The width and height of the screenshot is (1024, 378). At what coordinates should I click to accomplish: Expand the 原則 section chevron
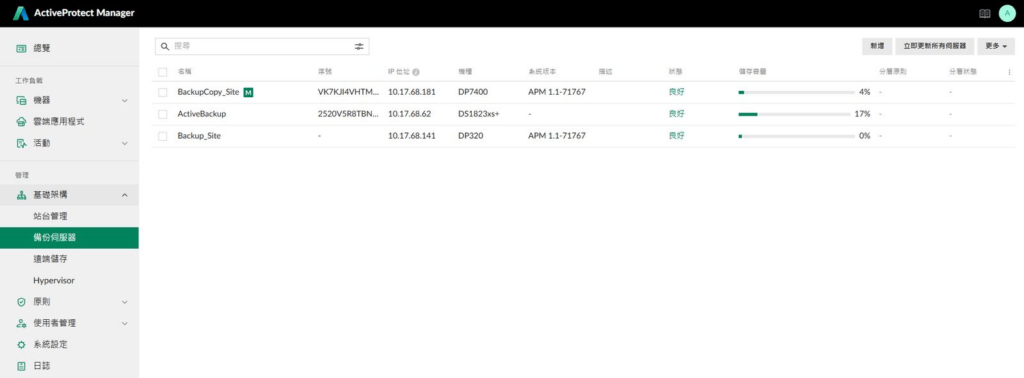coord(125,302)
